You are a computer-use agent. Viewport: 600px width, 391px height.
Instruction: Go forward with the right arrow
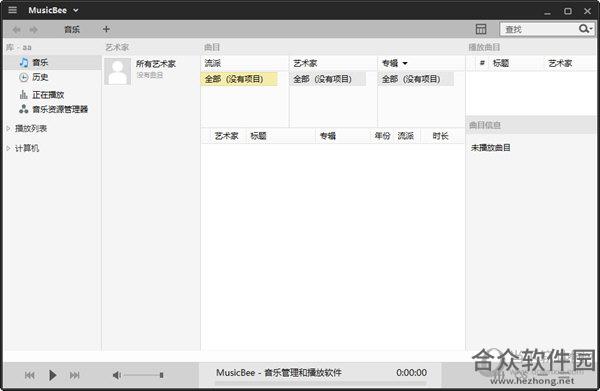(34, 29)
